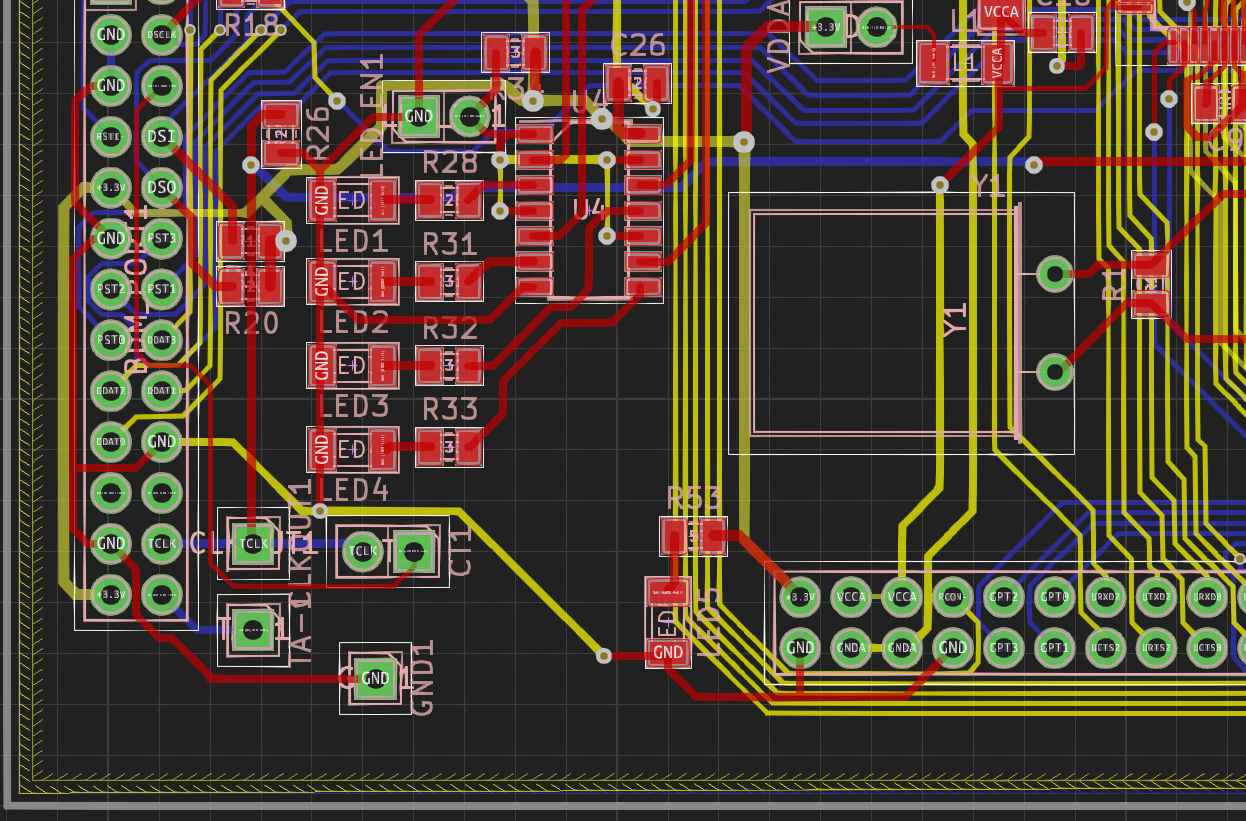
Task: Click the DDAT0 header pad
Action: [x=110, y=441]
